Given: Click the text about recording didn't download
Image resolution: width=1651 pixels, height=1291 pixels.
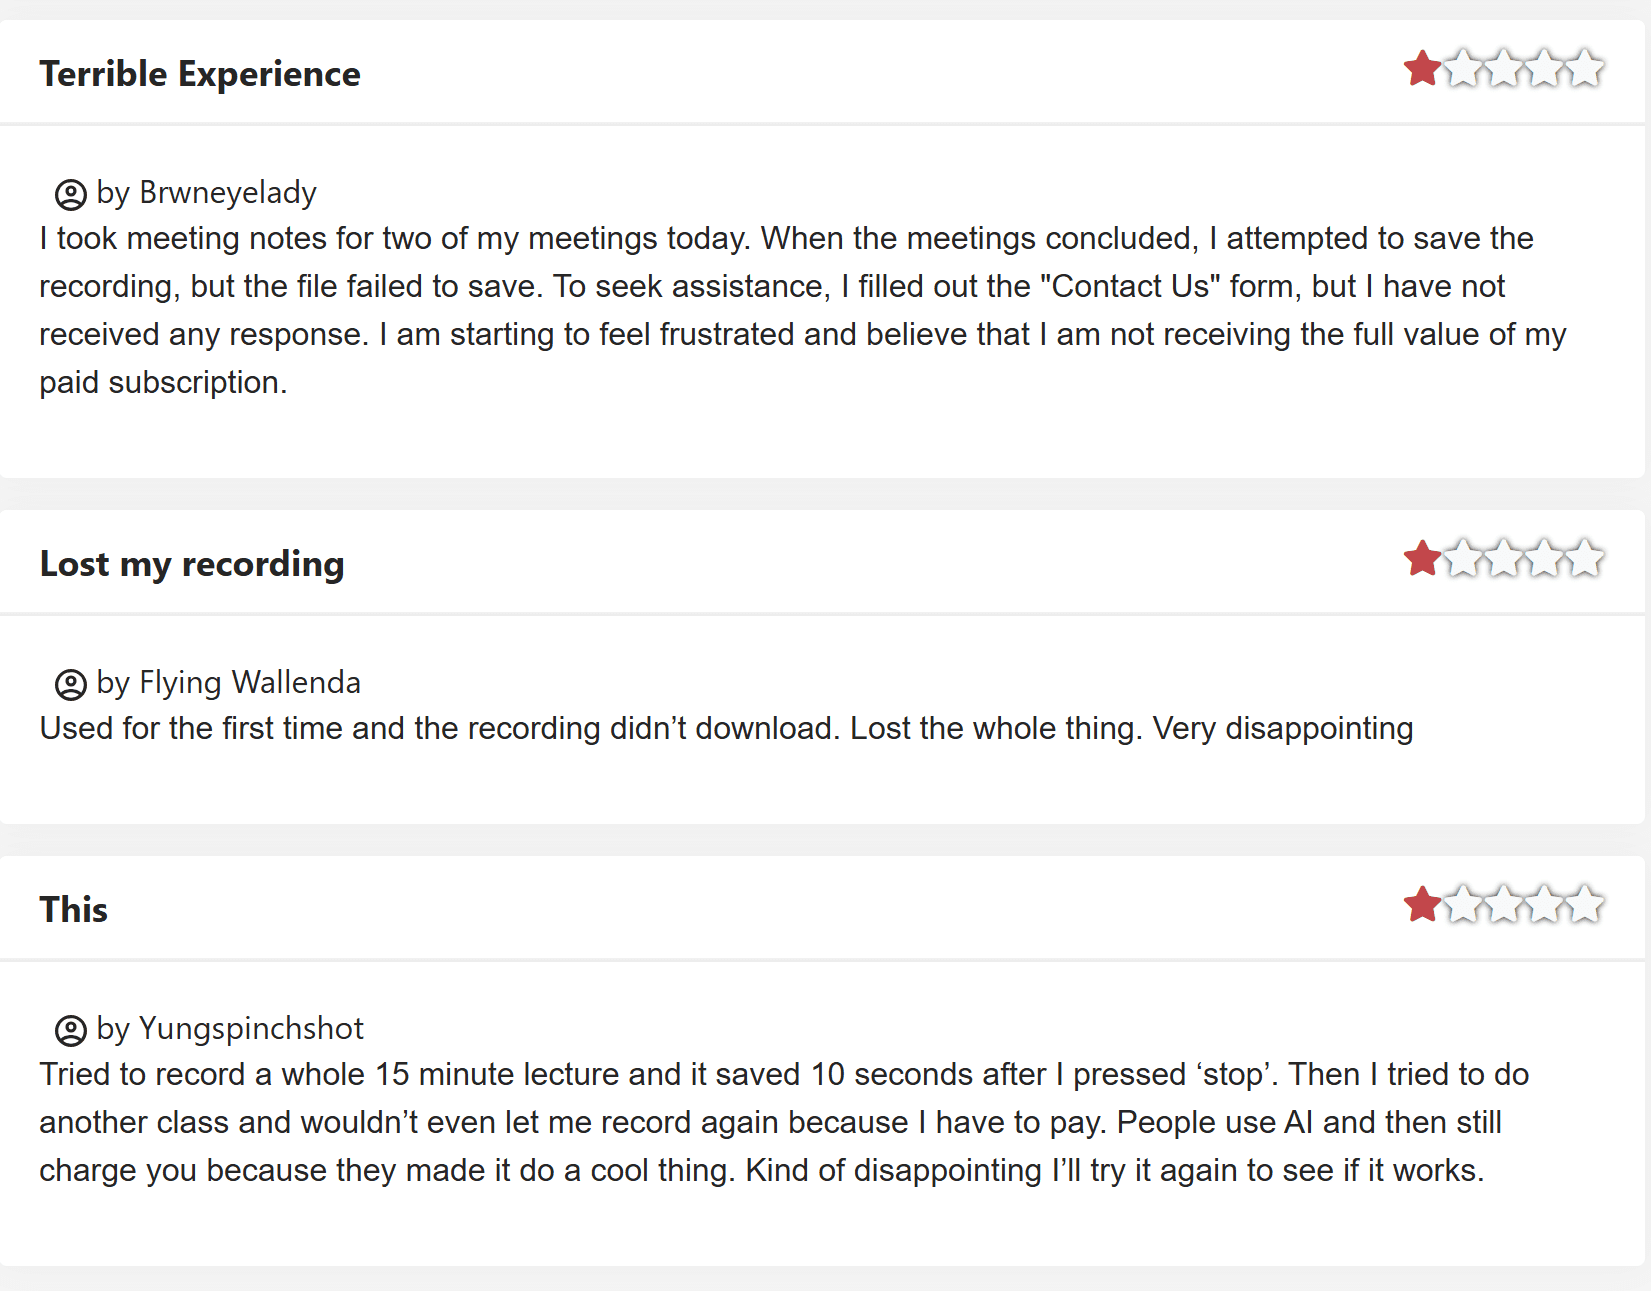Looking at the screenshot, I should point(726,728).
